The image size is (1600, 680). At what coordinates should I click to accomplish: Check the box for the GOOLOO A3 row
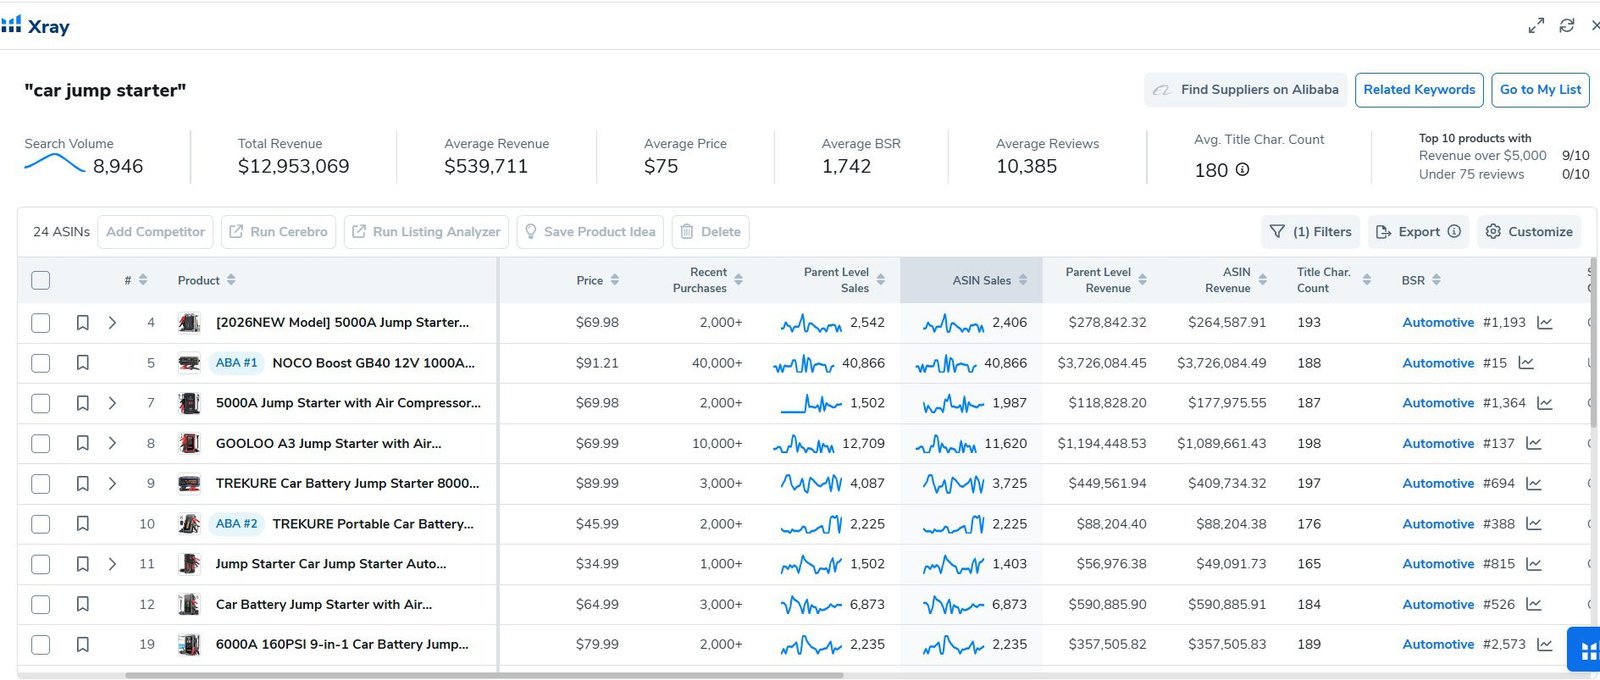(41, 443)
